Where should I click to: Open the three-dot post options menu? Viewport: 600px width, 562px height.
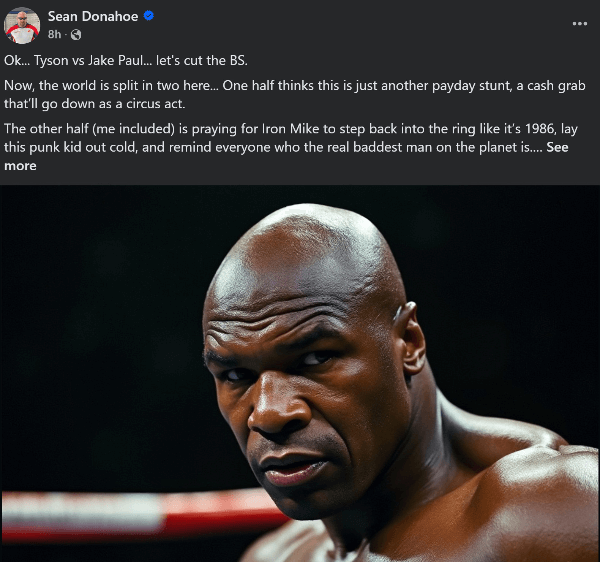click(x=579, y=23)
